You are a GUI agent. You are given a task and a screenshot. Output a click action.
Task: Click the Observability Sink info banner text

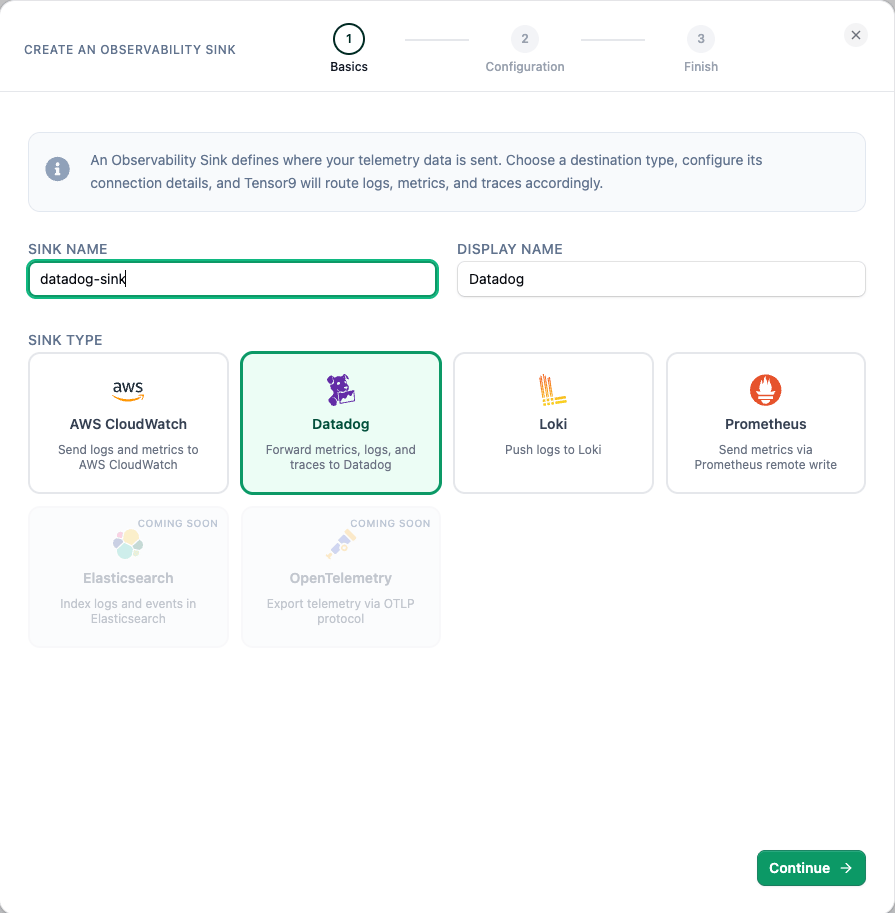(426, 172)
